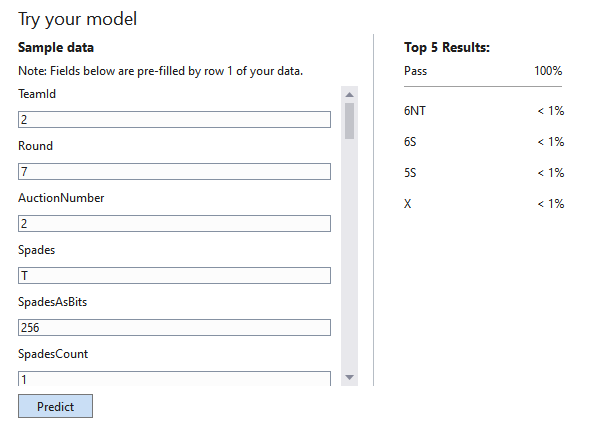This screenshot has width=596, height=432.
Task: Click into the AuctionNumber field
Action: point(174,223)
